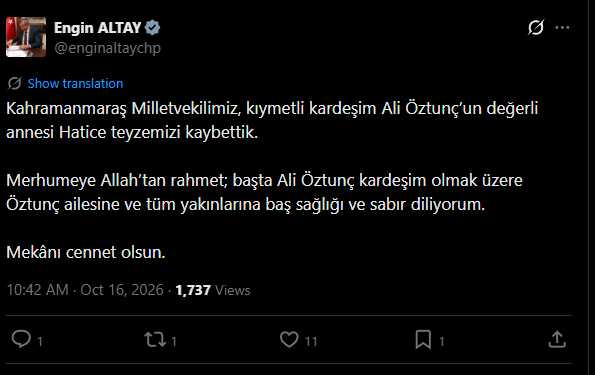
Task: Click the blue verified badge
Action: click(152, 28)
